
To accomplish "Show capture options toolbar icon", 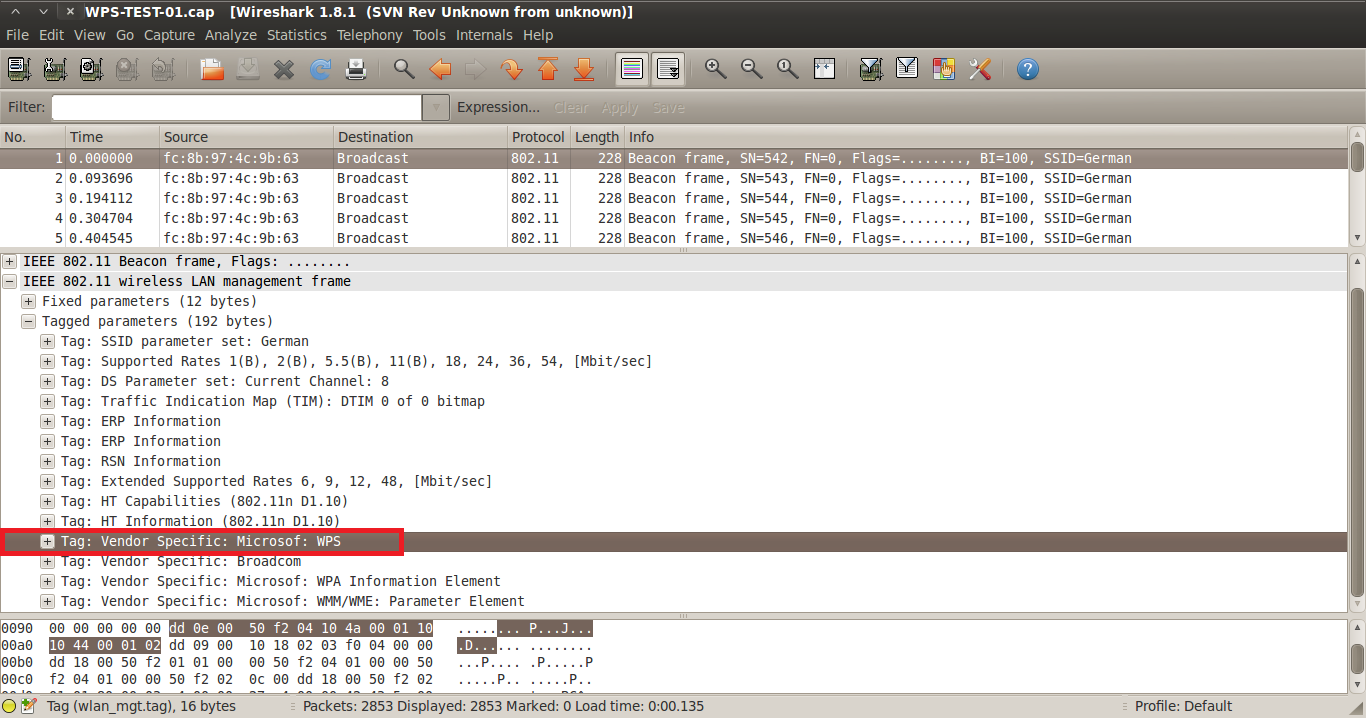I will pos(54,69).
